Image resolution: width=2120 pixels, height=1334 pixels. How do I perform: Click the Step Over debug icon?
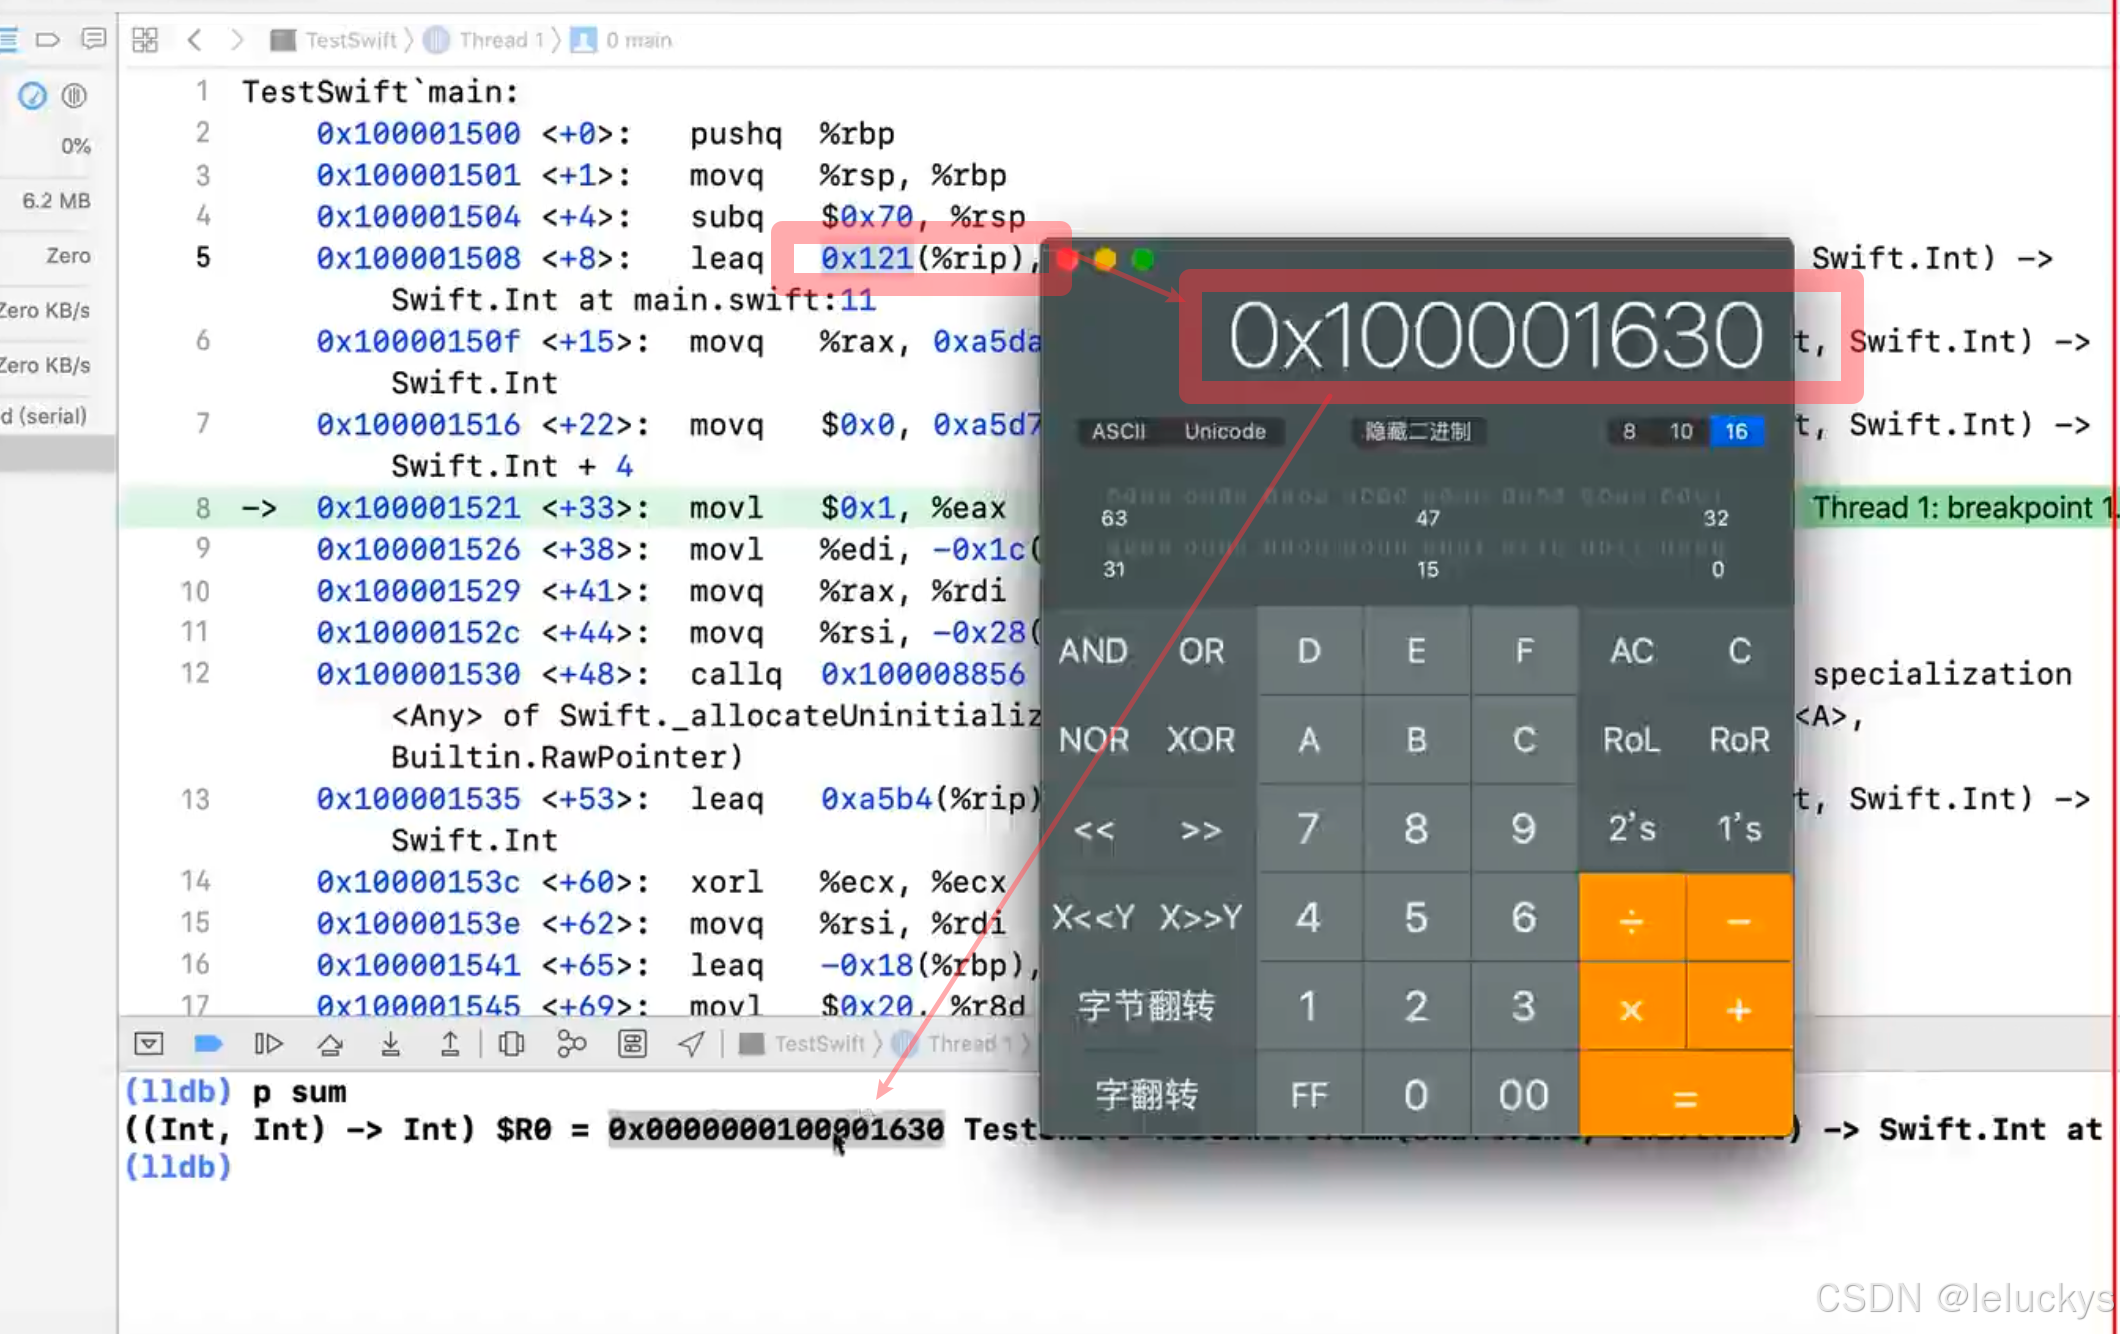click(x=330, y=1044)
